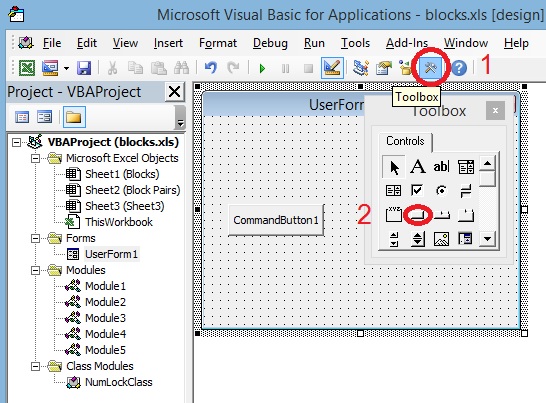The width and height of the screenshot is (546, 403).
Task: Select Sheet2 (Block Pairs) in project tree
Action: click(x=133, y=190)
